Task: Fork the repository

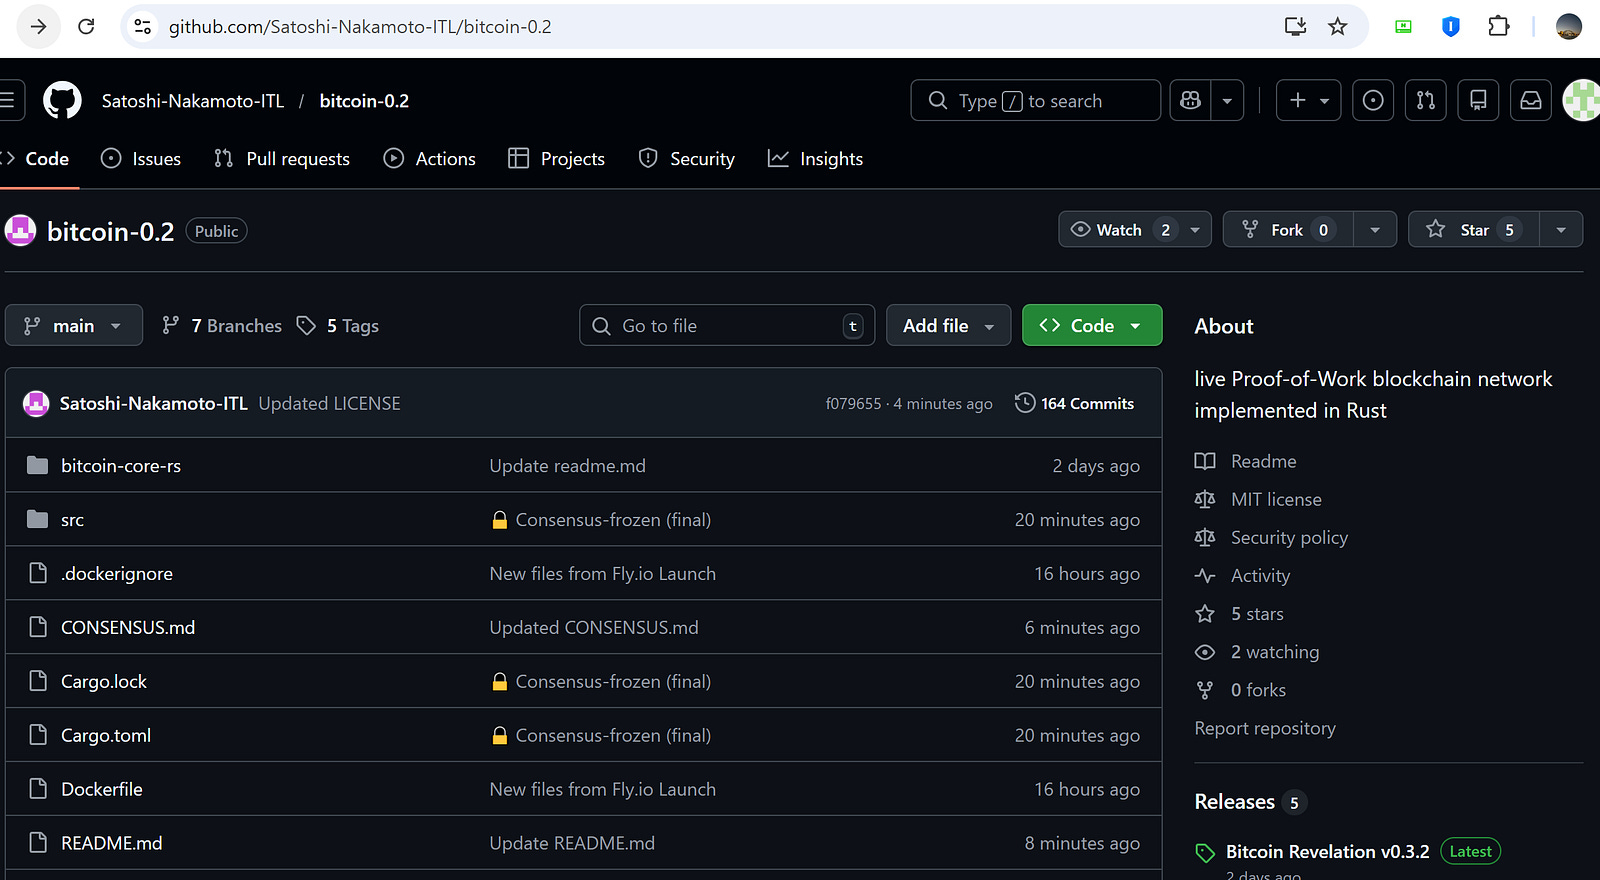Action: point(1287,230)
